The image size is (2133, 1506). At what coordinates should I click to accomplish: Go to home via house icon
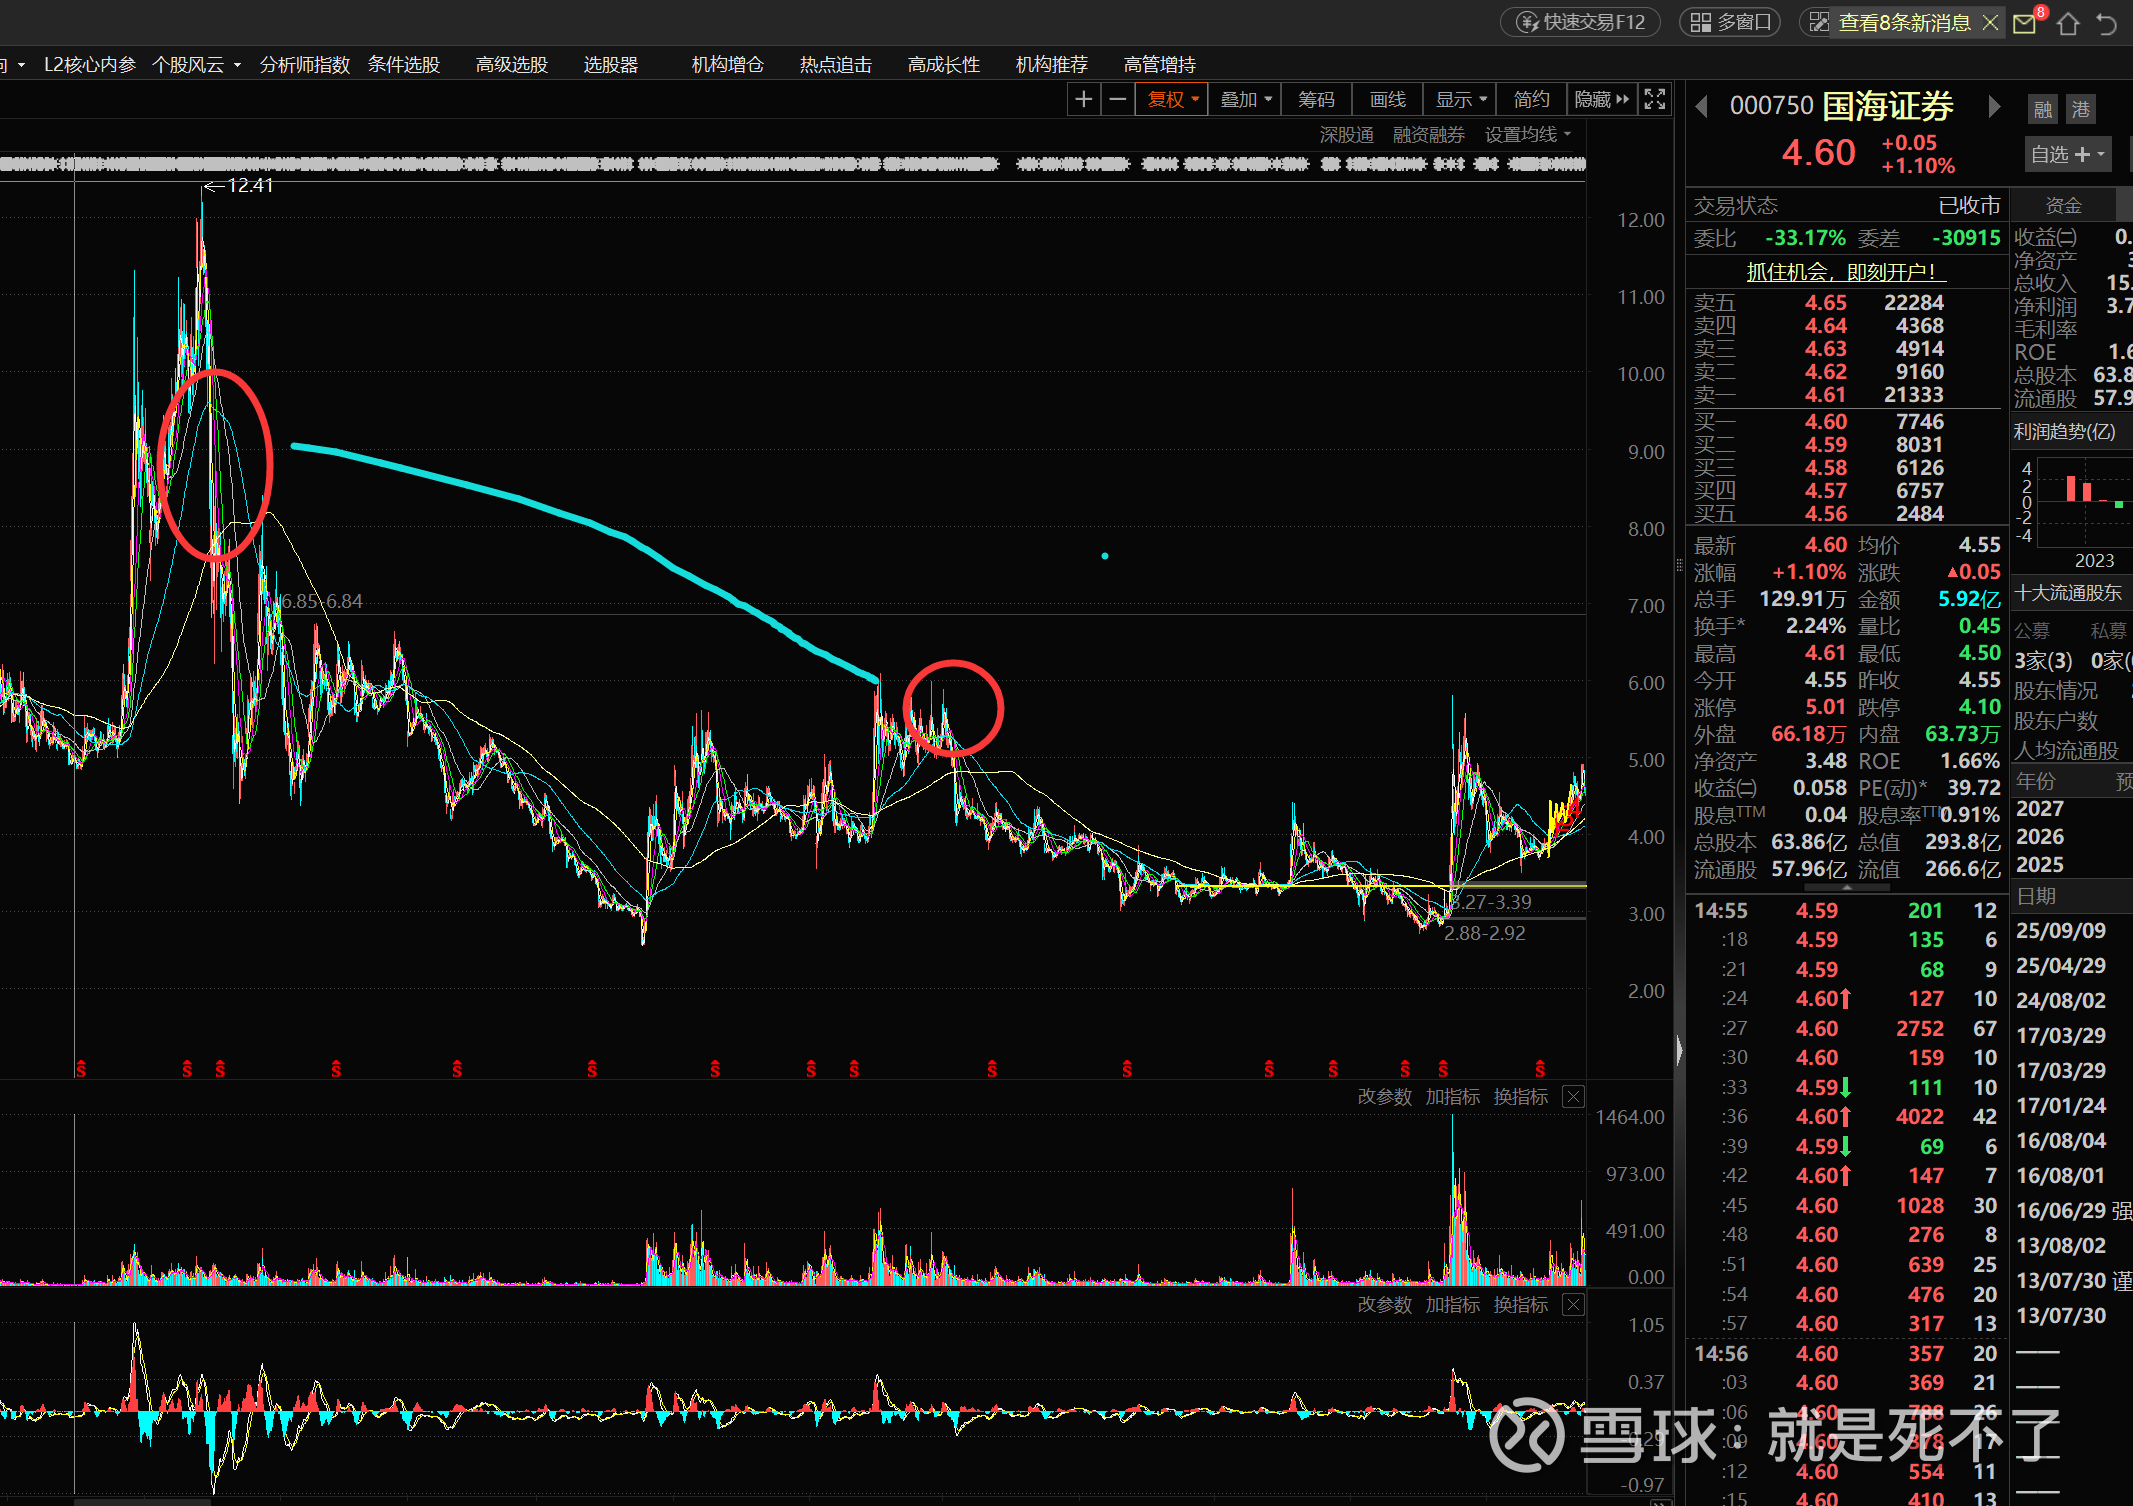coord(2068,23)
